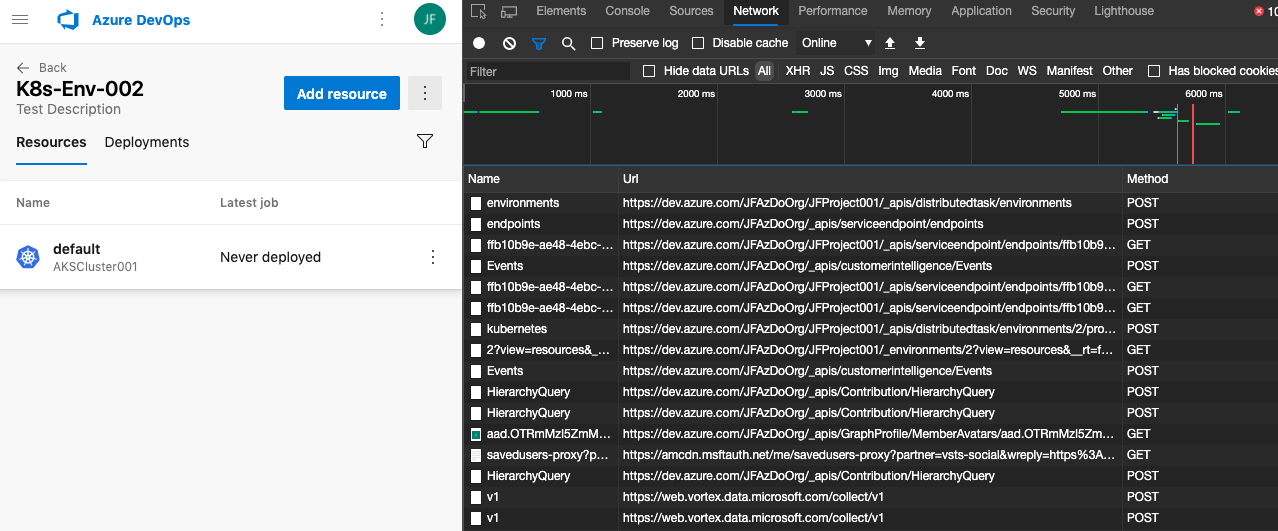Image resolution: width=1278 pixels, height=531 pixels.
Task: Open the Online throttling dropdown
Action: (837, 43)
